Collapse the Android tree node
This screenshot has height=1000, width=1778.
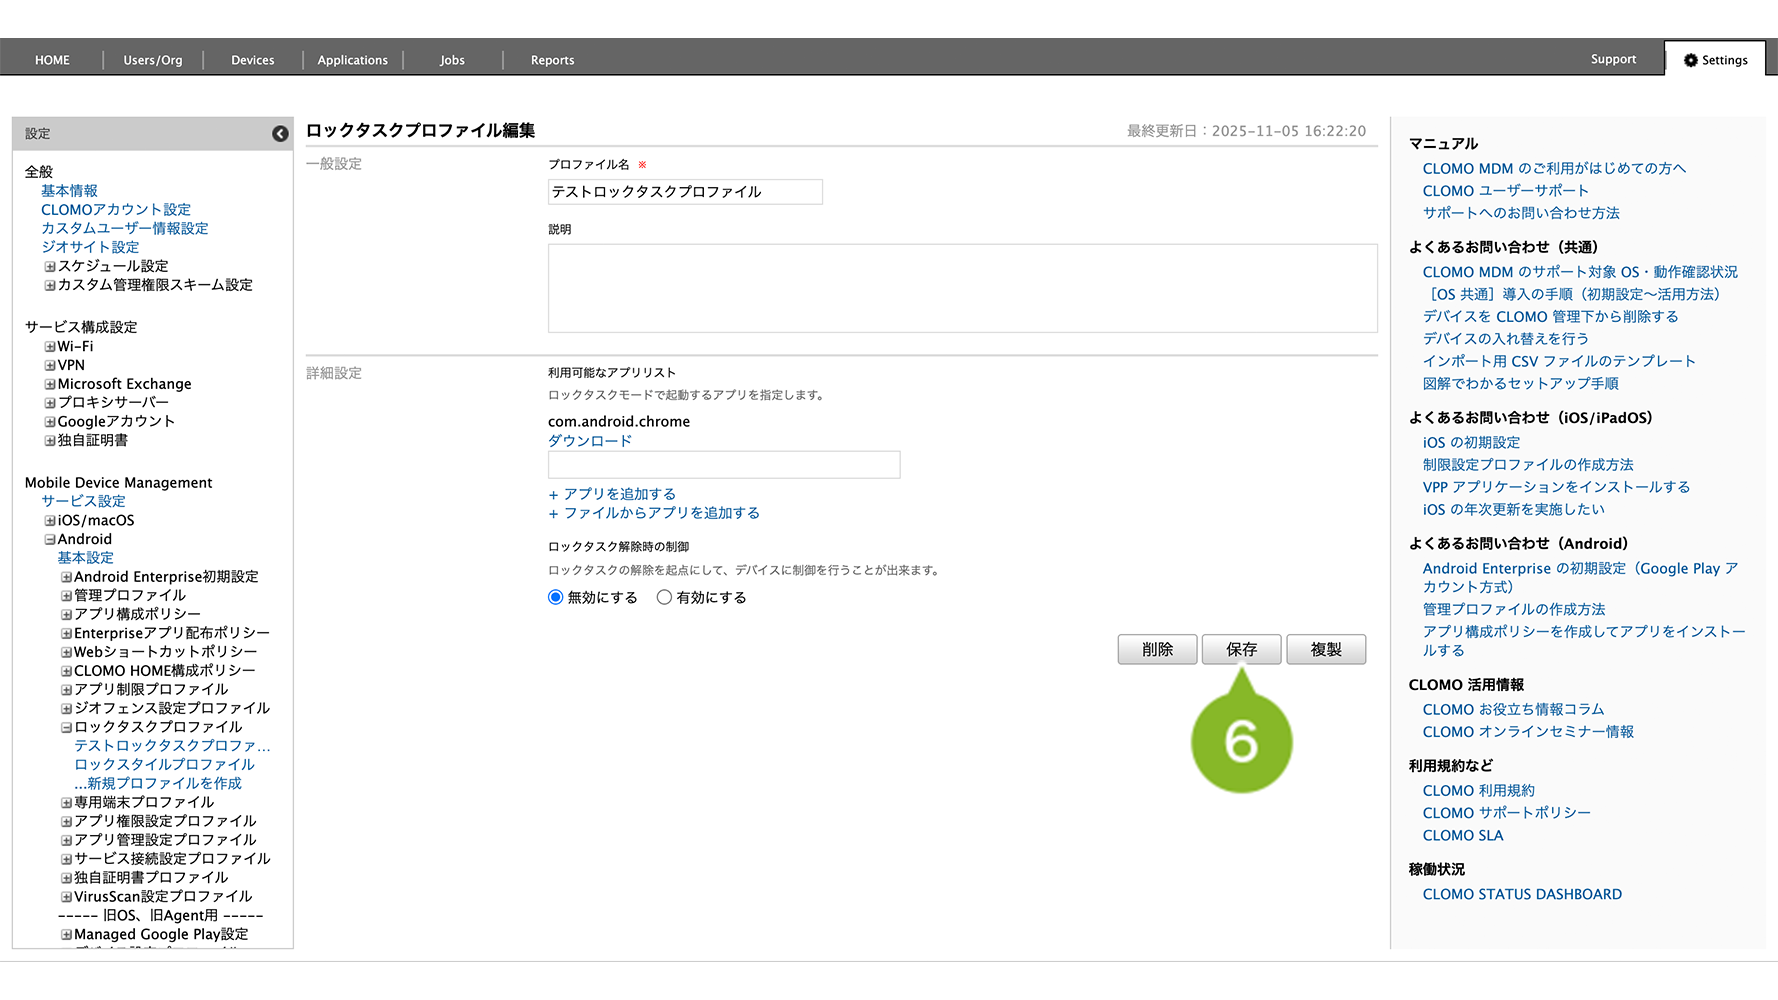50,540
